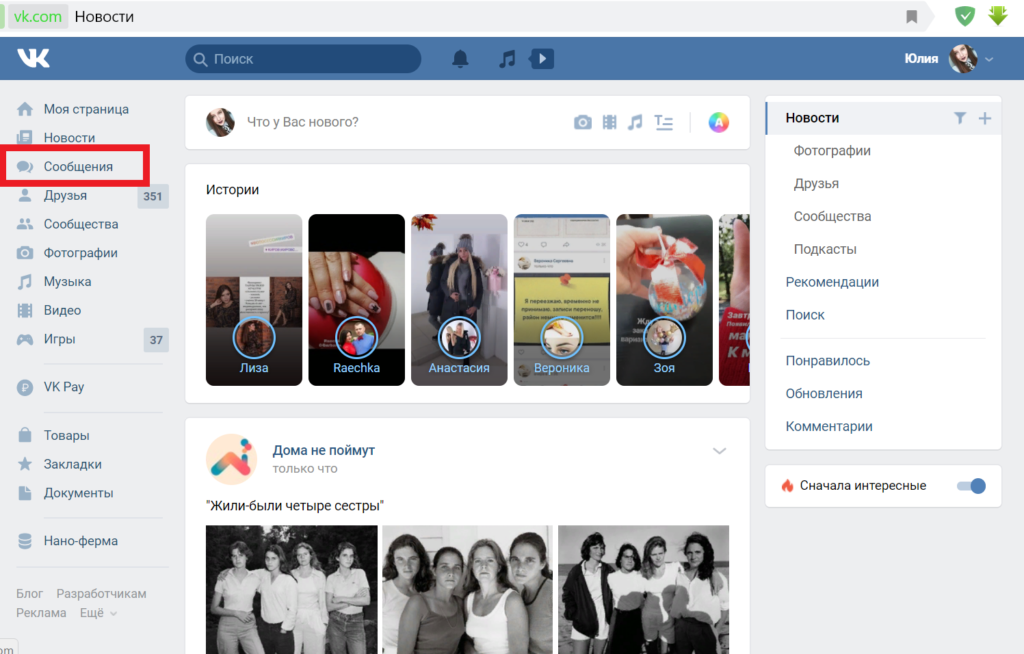This screenshot has height=654, width=1024.
Task: Toggle the 'Сначала интересные' switch
Action: coord(970,486)
